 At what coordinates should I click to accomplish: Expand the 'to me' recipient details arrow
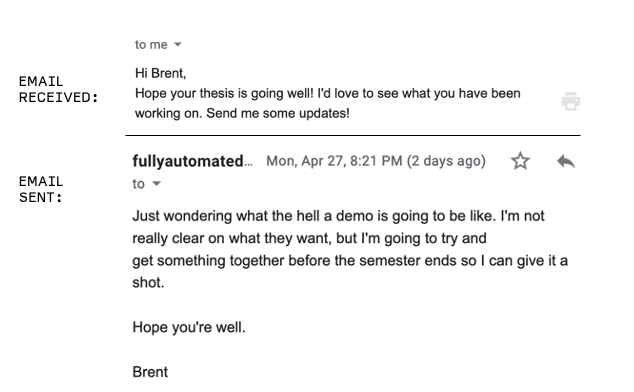178,44
